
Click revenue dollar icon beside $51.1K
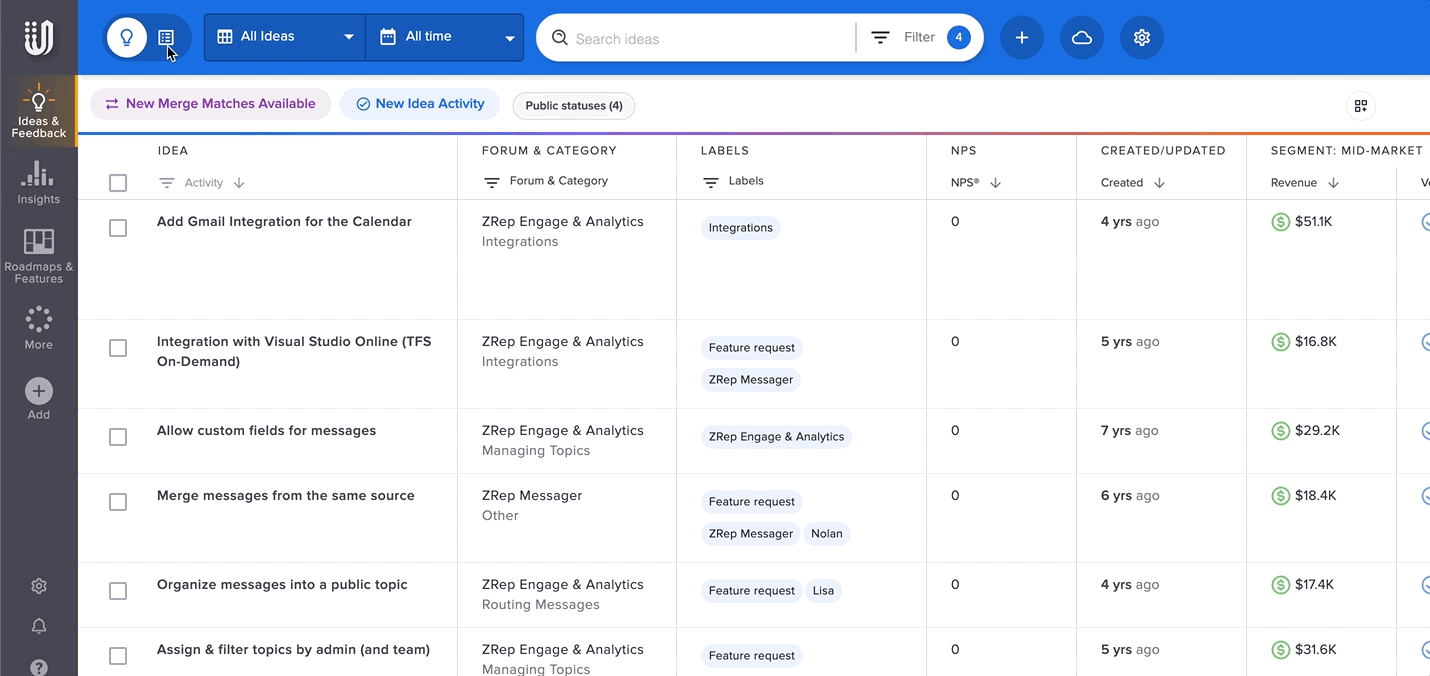(x=1280, y=222)
